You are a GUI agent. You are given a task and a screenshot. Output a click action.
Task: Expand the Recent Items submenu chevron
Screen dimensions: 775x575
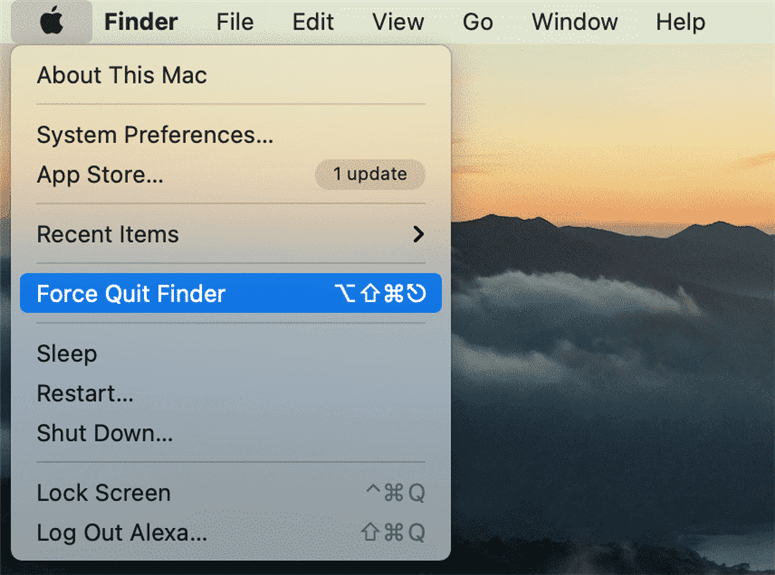pos(418,234)
